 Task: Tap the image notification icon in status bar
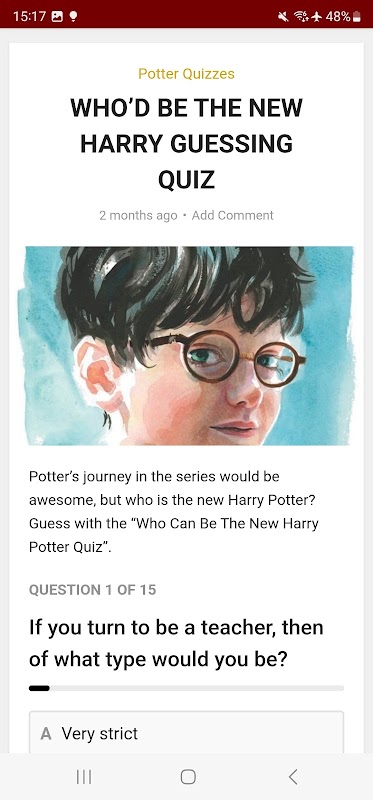(57, 17)
